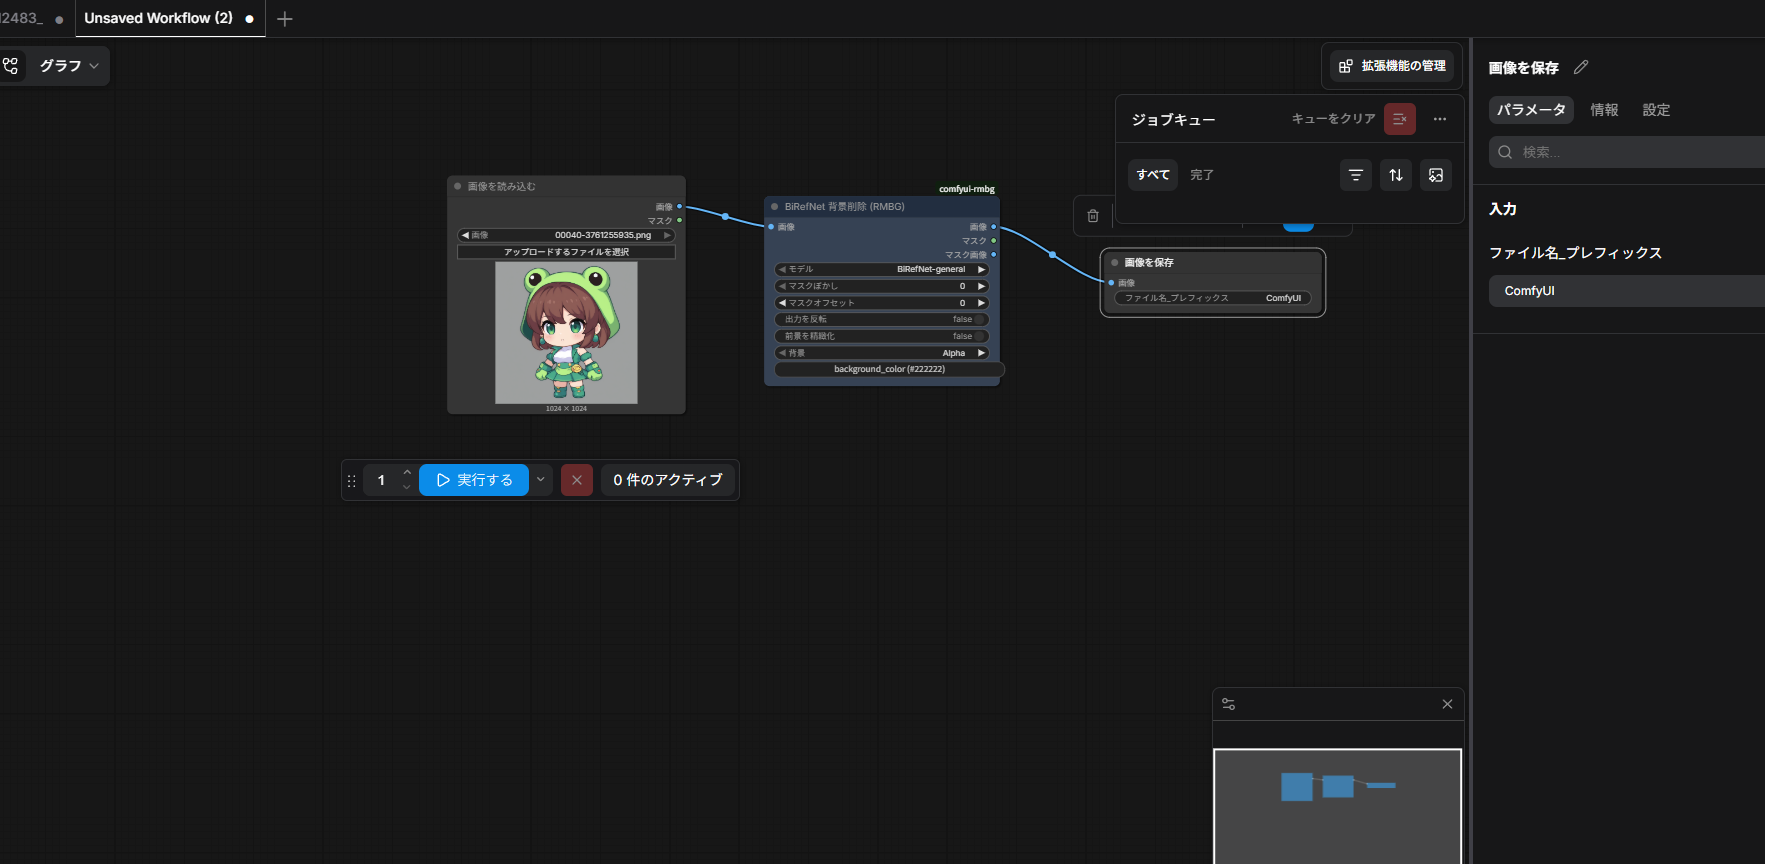
Task: Increase マスクオフセット value with right arrow
Action: pos(982,303)
